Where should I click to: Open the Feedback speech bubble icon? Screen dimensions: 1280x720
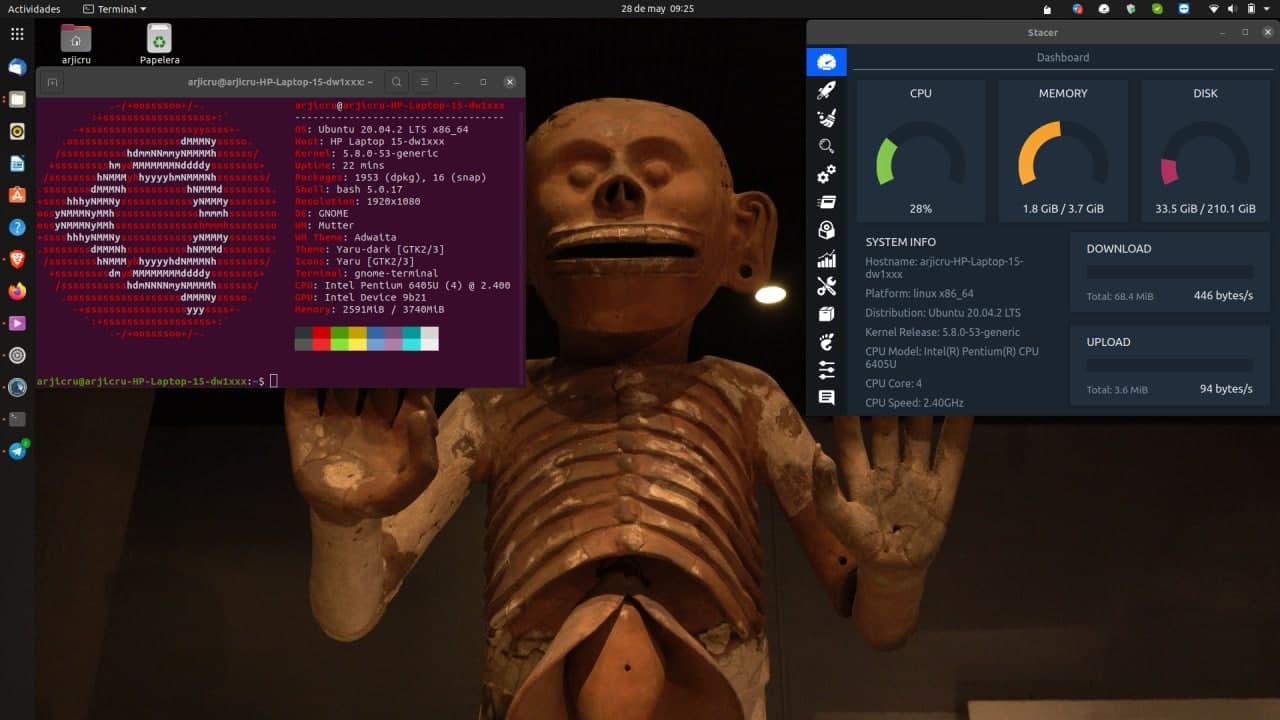(x=826, y=397)
